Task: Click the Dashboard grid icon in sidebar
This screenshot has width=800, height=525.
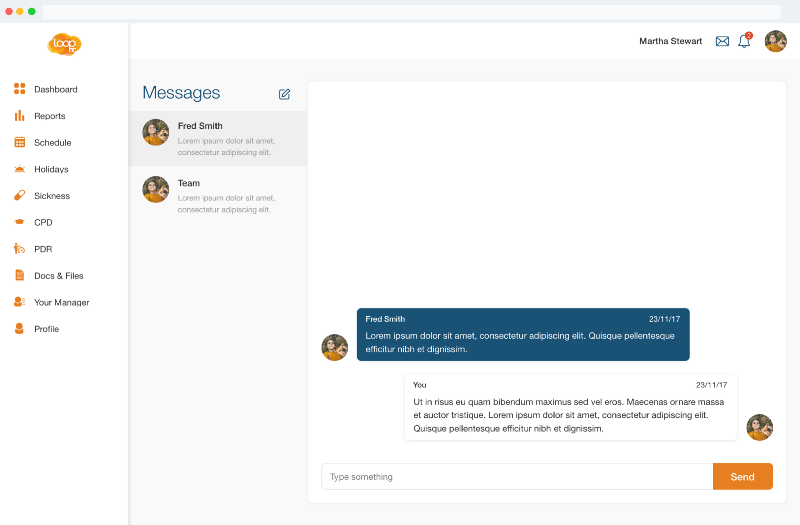Action: (19, 89)
